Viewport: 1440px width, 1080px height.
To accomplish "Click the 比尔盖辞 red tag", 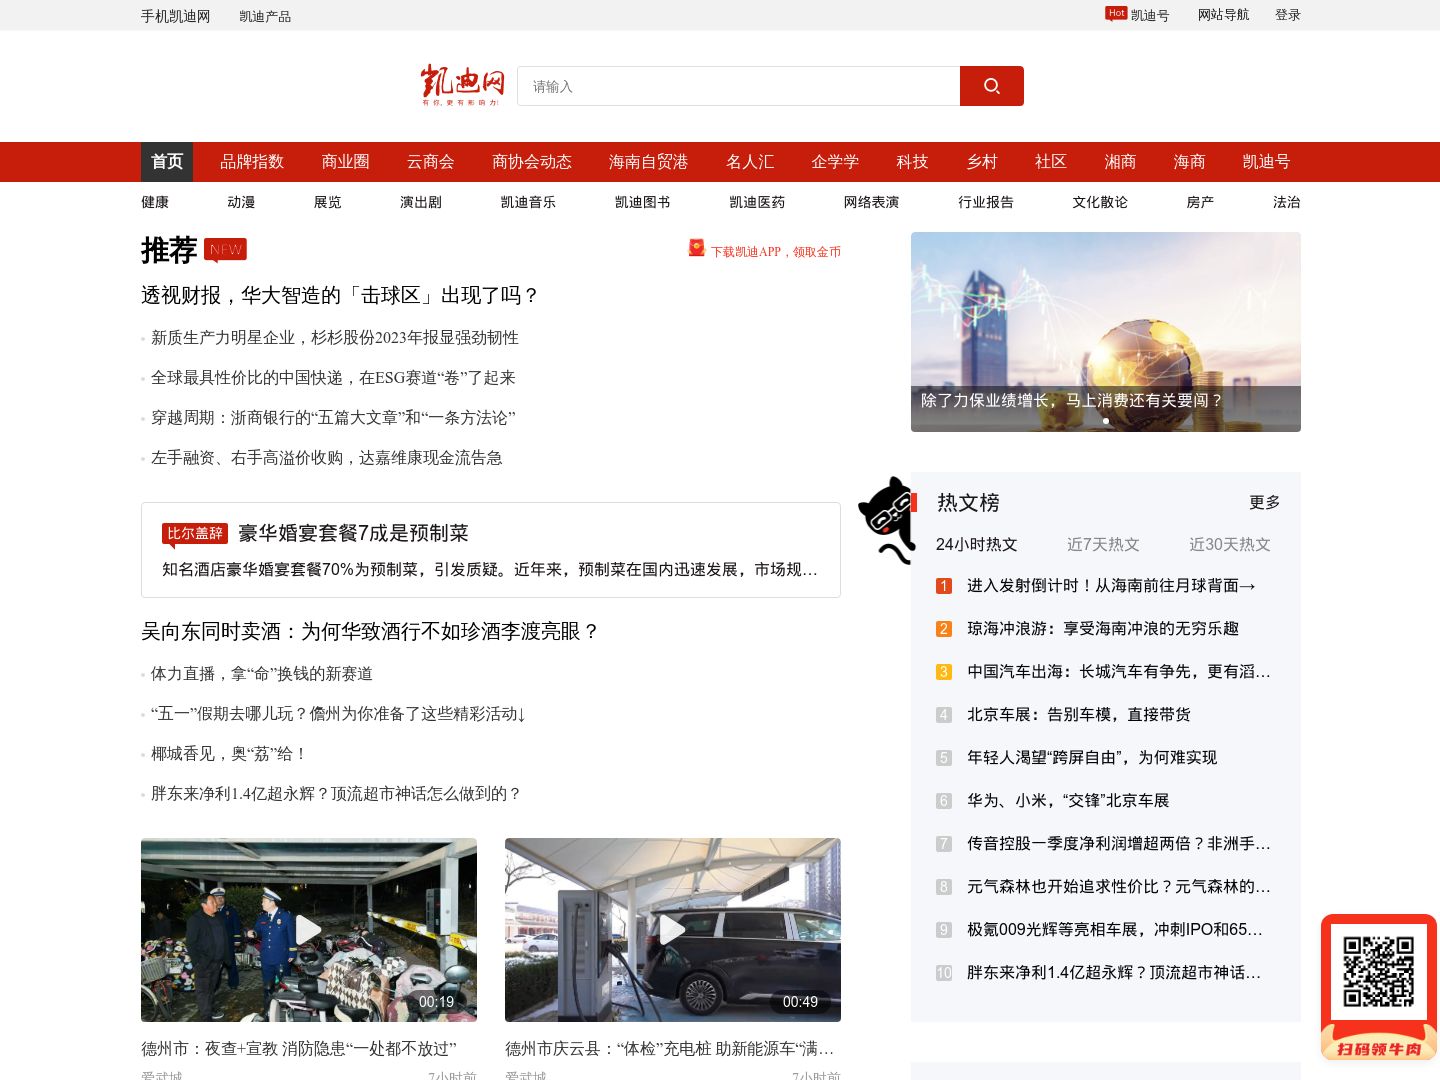I will (195, 534).
